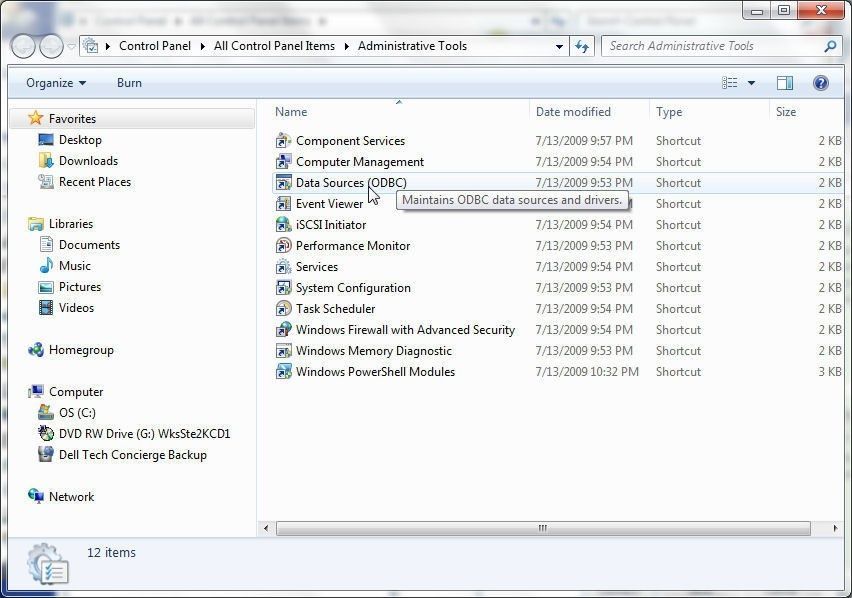Expand the arrow after All Control Panel Items
852x598 pixels.
pos(346,47)
